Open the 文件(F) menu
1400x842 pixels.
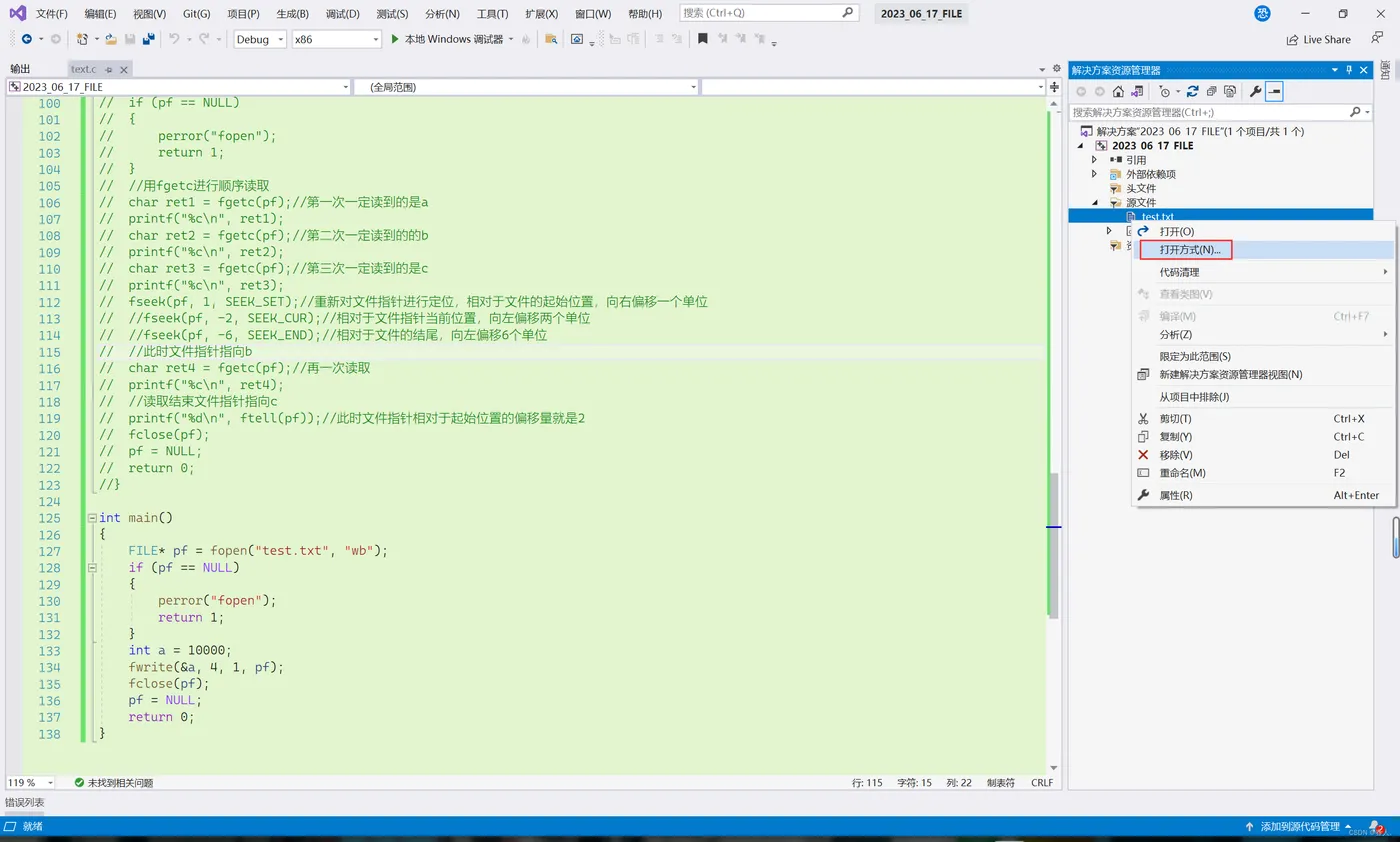(x=52, y=14)
